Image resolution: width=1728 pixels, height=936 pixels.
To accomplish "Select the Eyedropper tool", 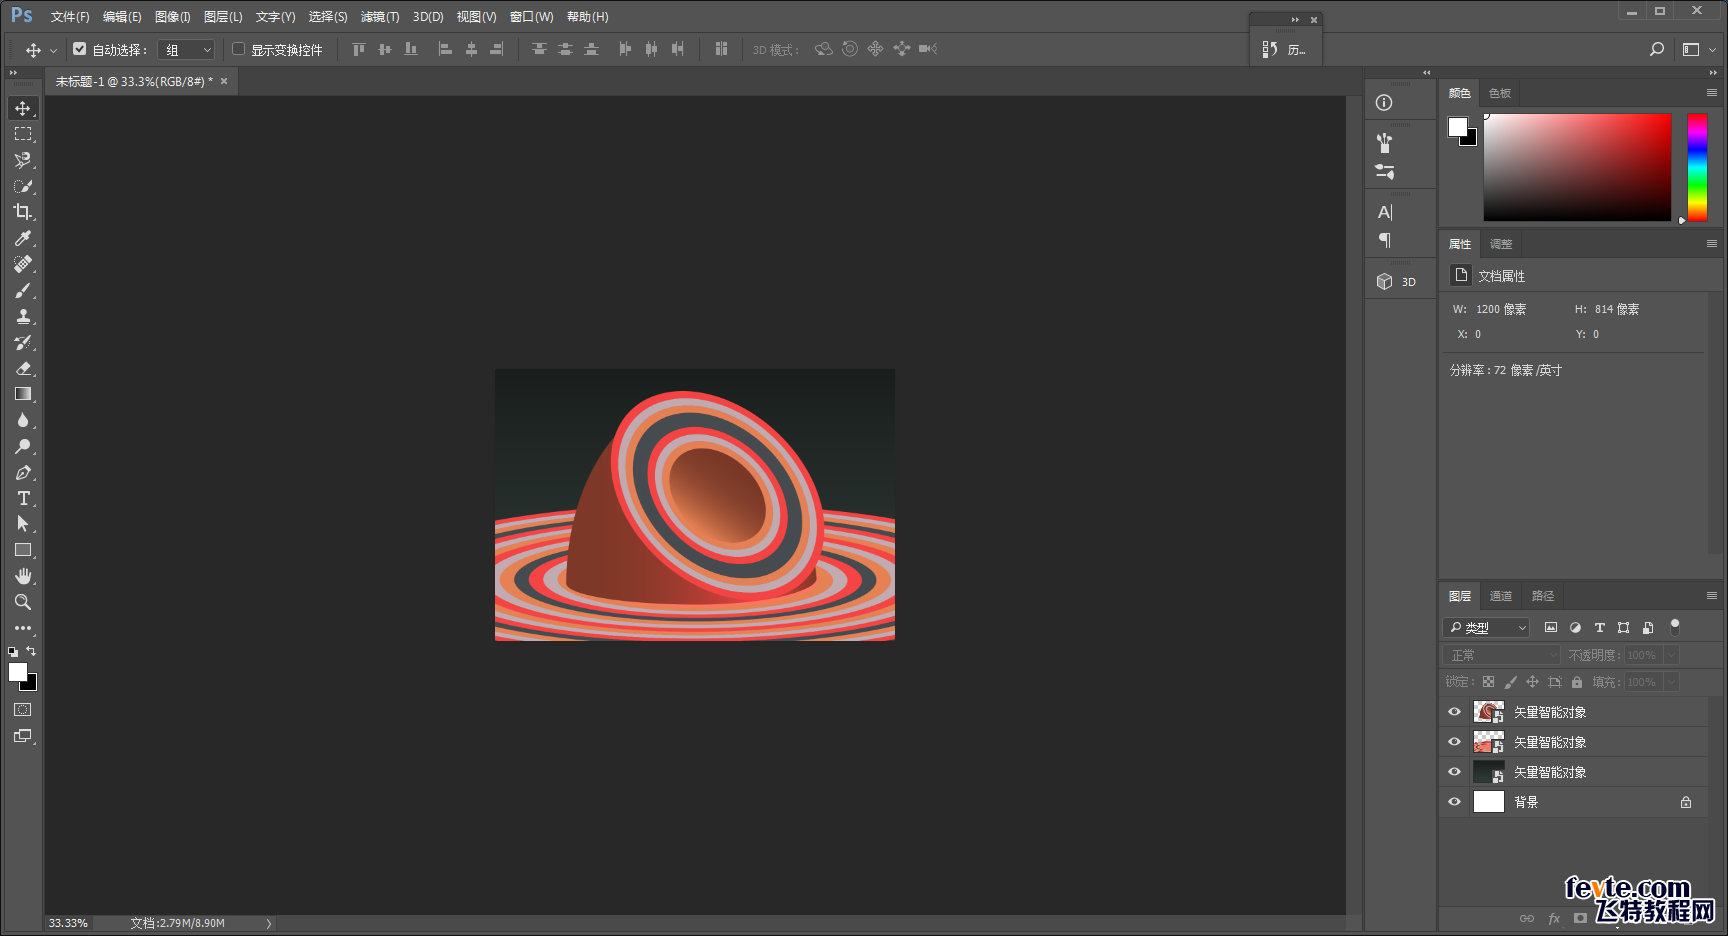I will point(22,238).
